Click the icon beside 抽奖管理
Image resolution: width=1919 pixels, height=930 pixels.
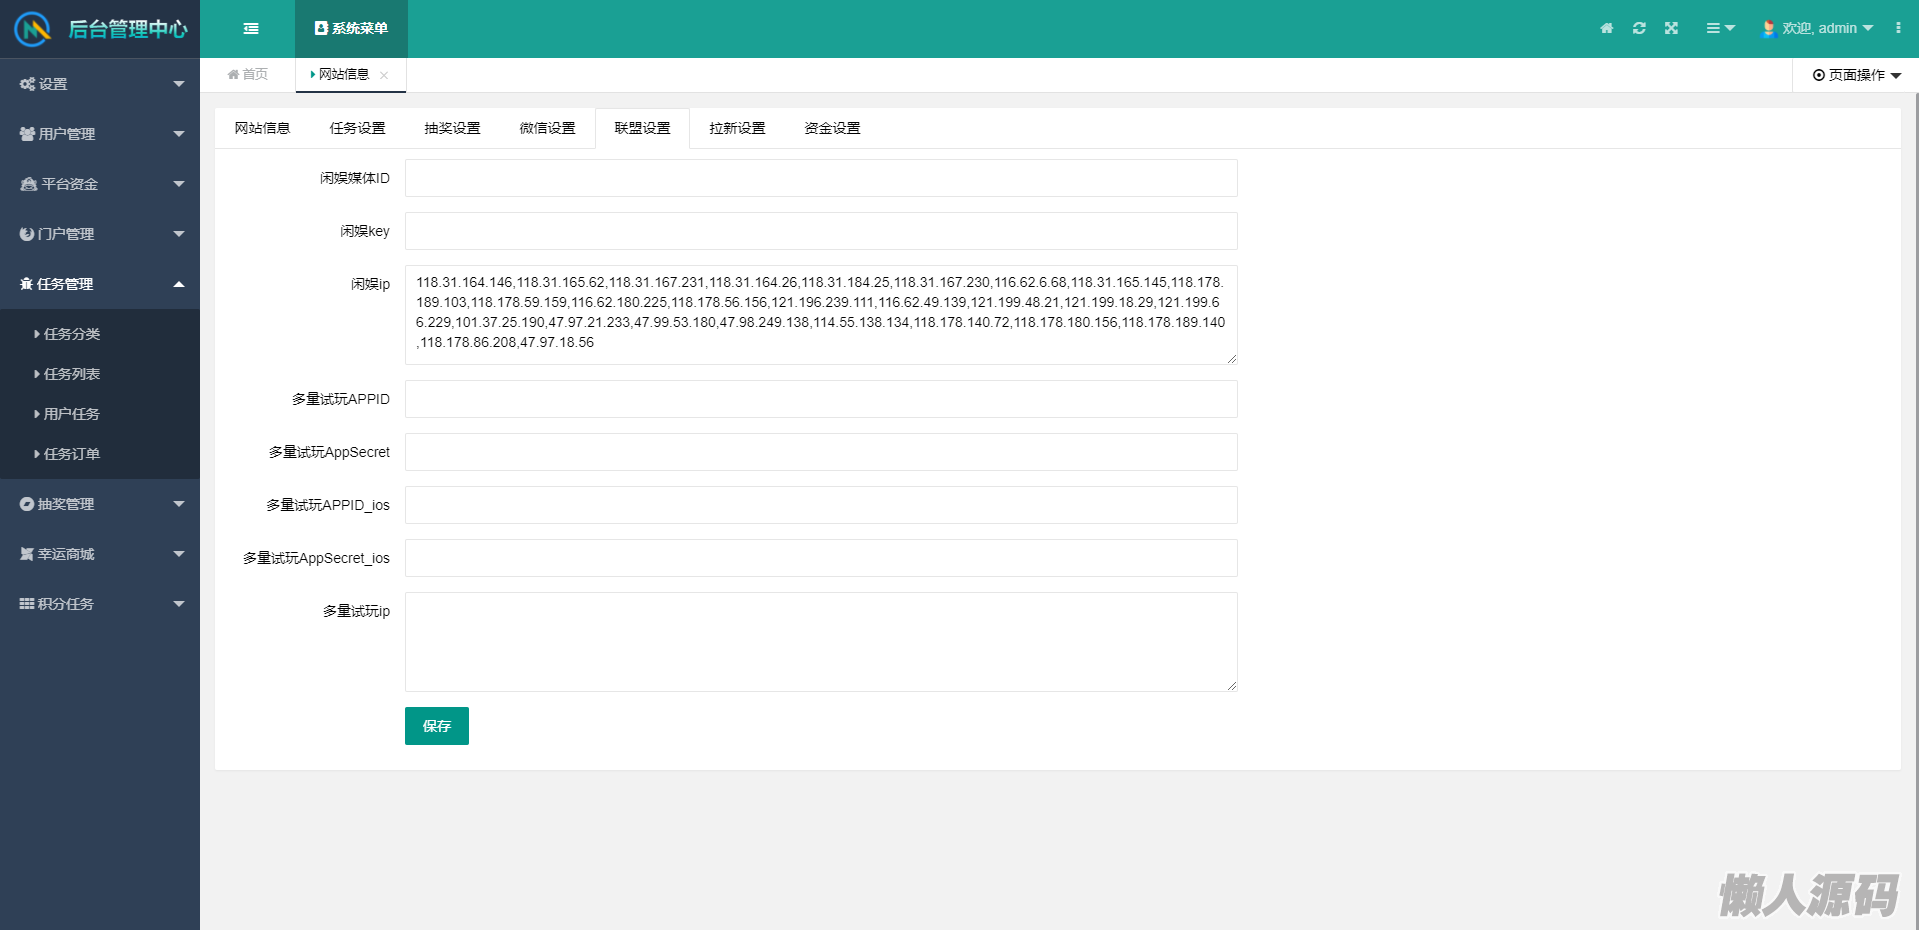click(x=27, y=504)
